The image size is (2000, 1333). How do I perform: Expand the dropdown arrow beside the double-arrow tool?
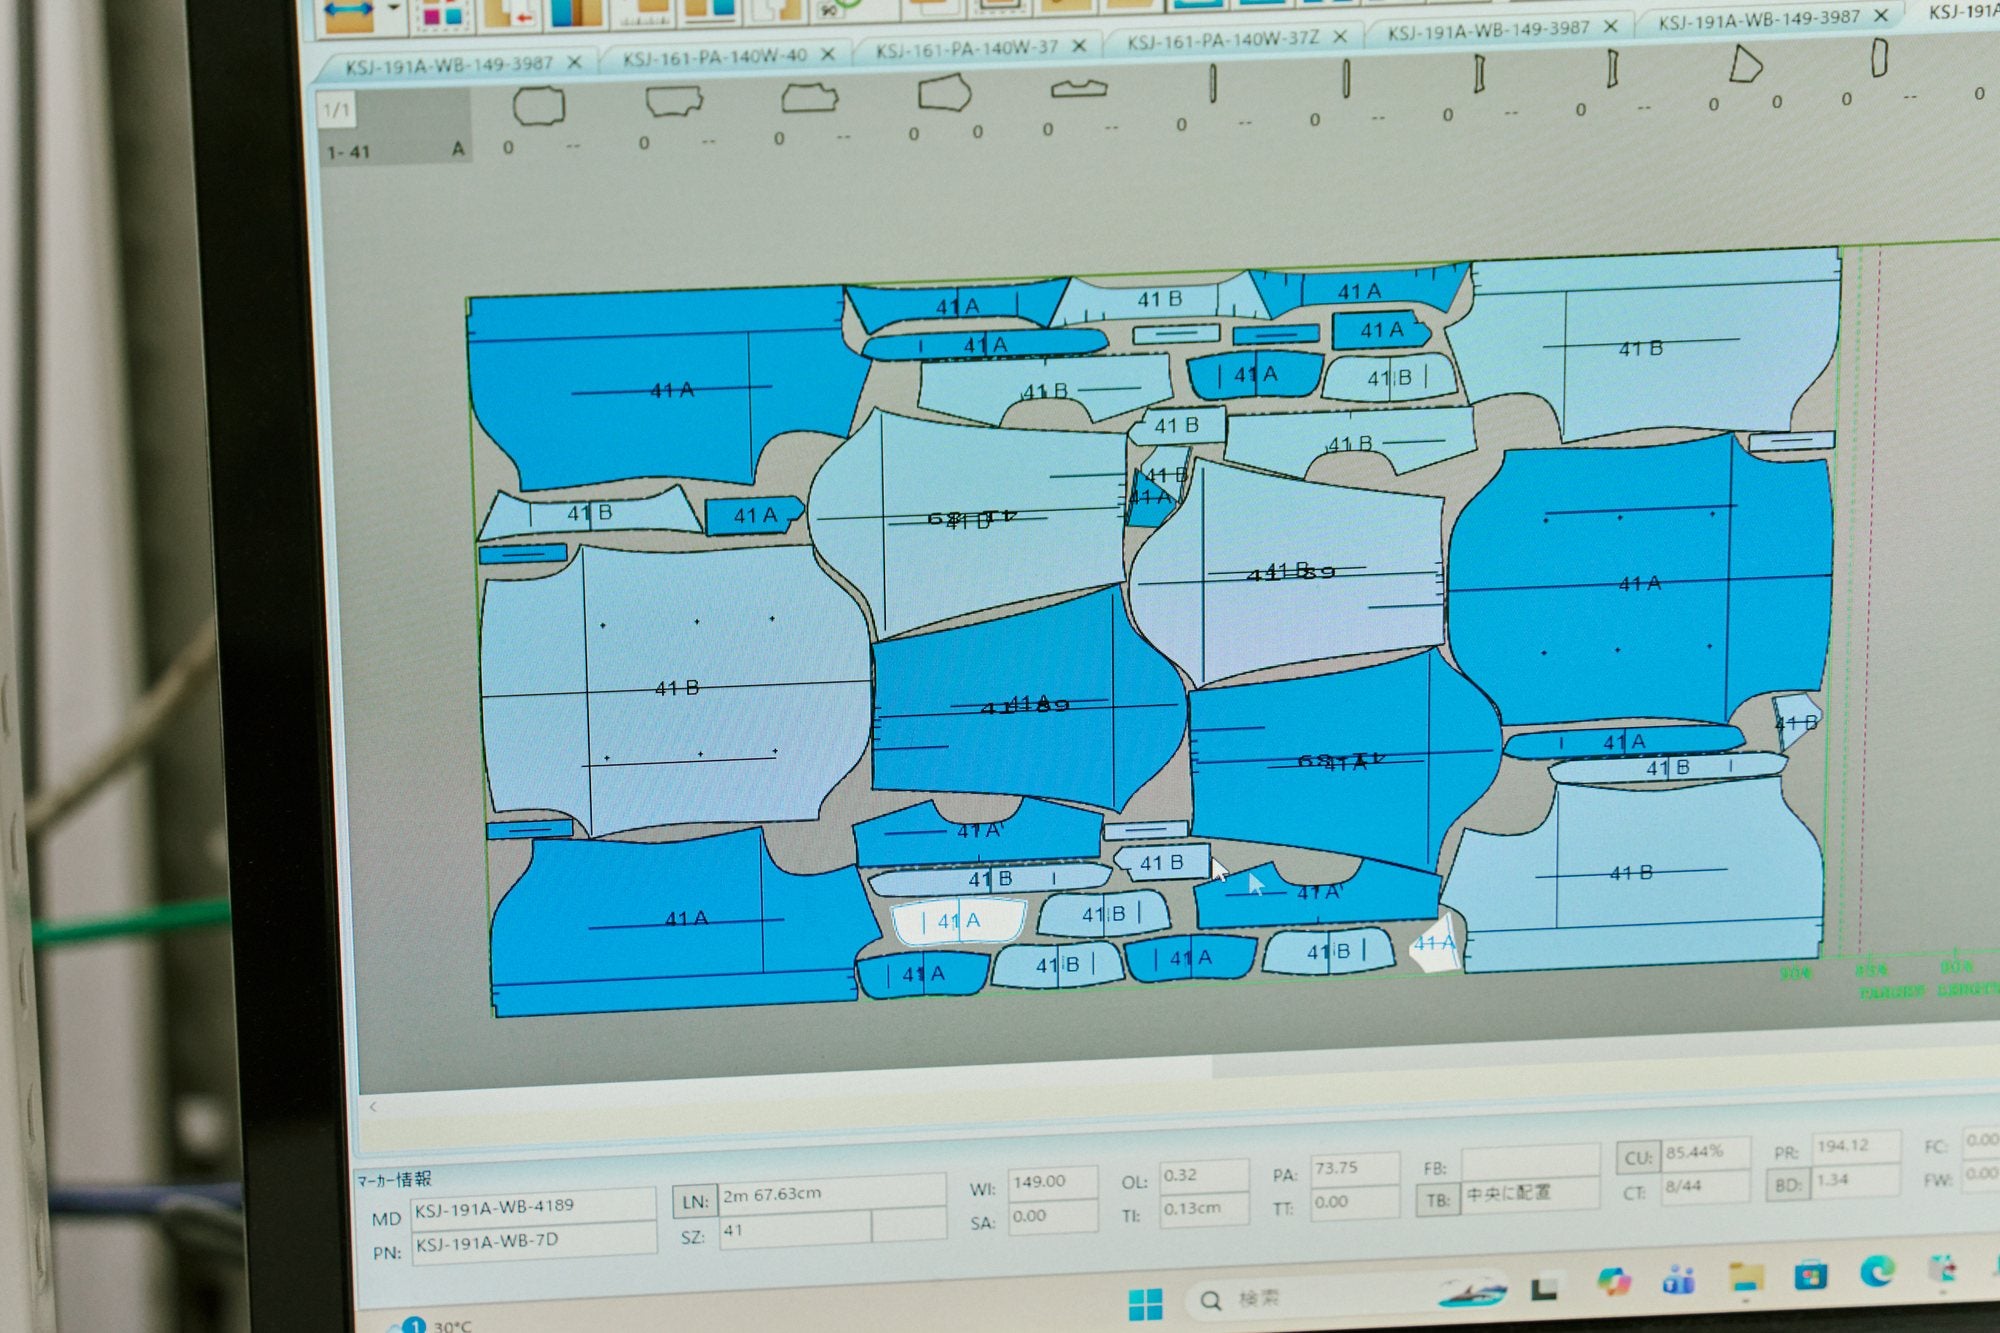(x=393, y=8)
